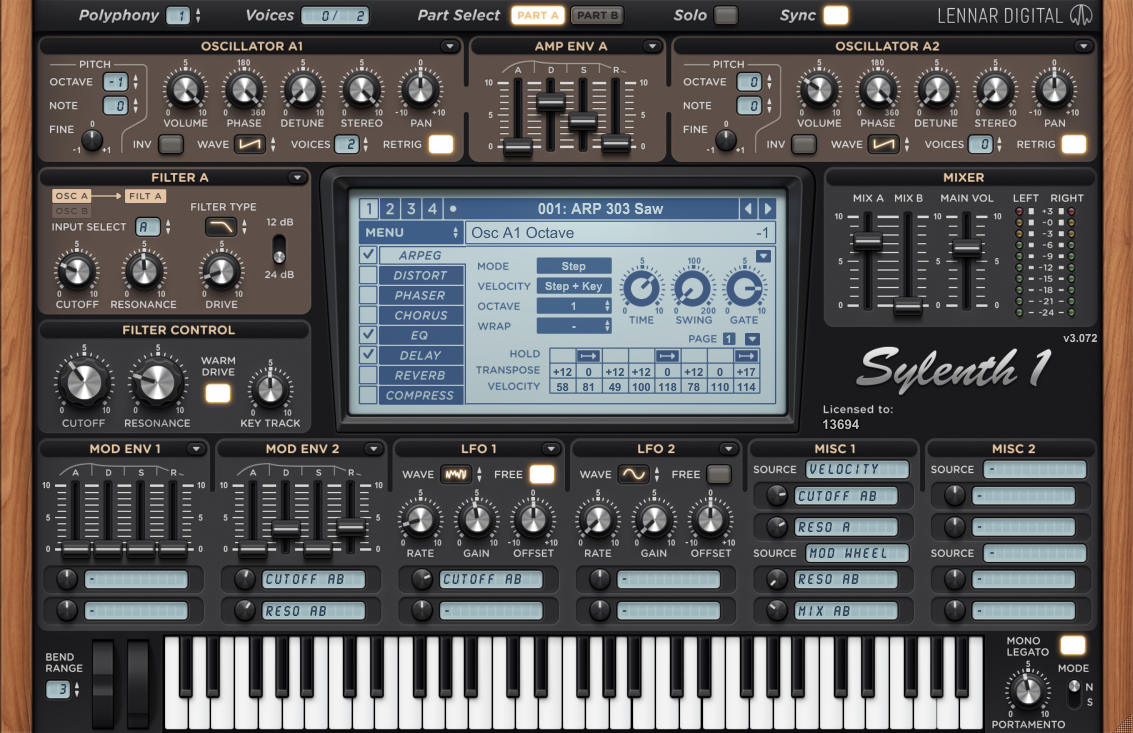
Task: Select the Oscillator A2 waveform icon
Action: click(884, 145)
